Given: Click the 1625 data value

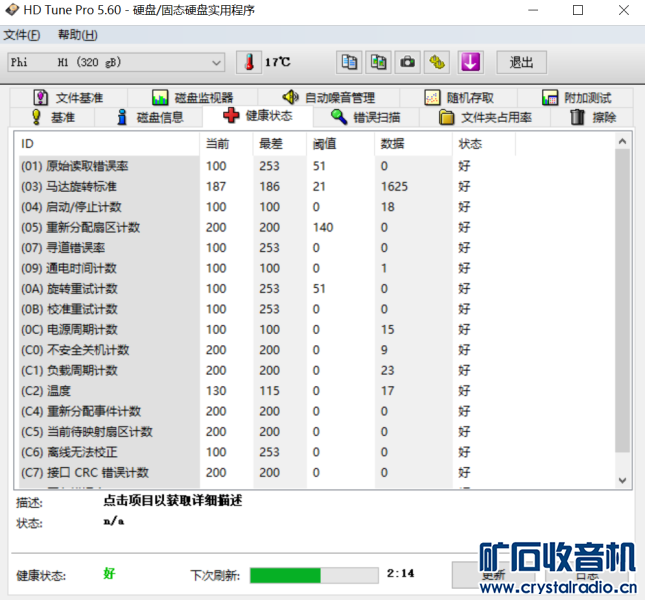Looking at the screenshot, I should tap(394, 187).
